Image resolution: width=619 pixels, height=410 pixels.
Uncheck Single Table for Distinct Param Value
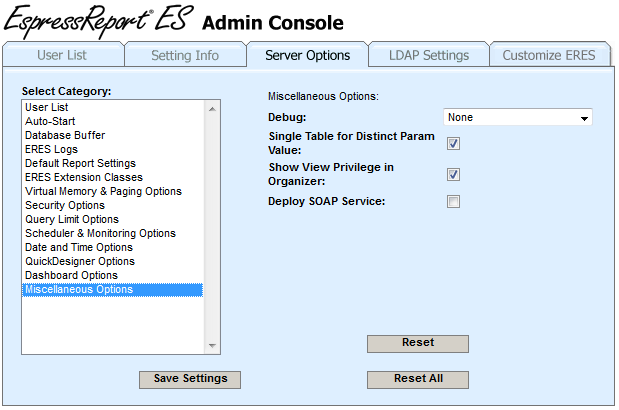(453, 143)
